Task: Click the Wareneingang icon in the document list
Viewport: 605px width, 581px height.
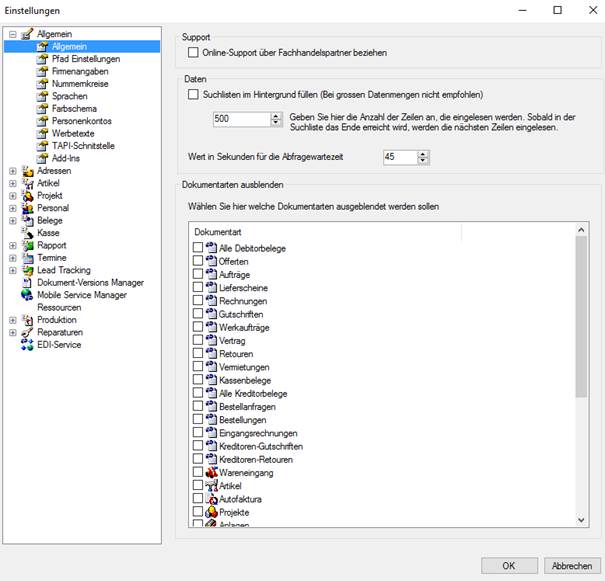Action: point(211,473)
